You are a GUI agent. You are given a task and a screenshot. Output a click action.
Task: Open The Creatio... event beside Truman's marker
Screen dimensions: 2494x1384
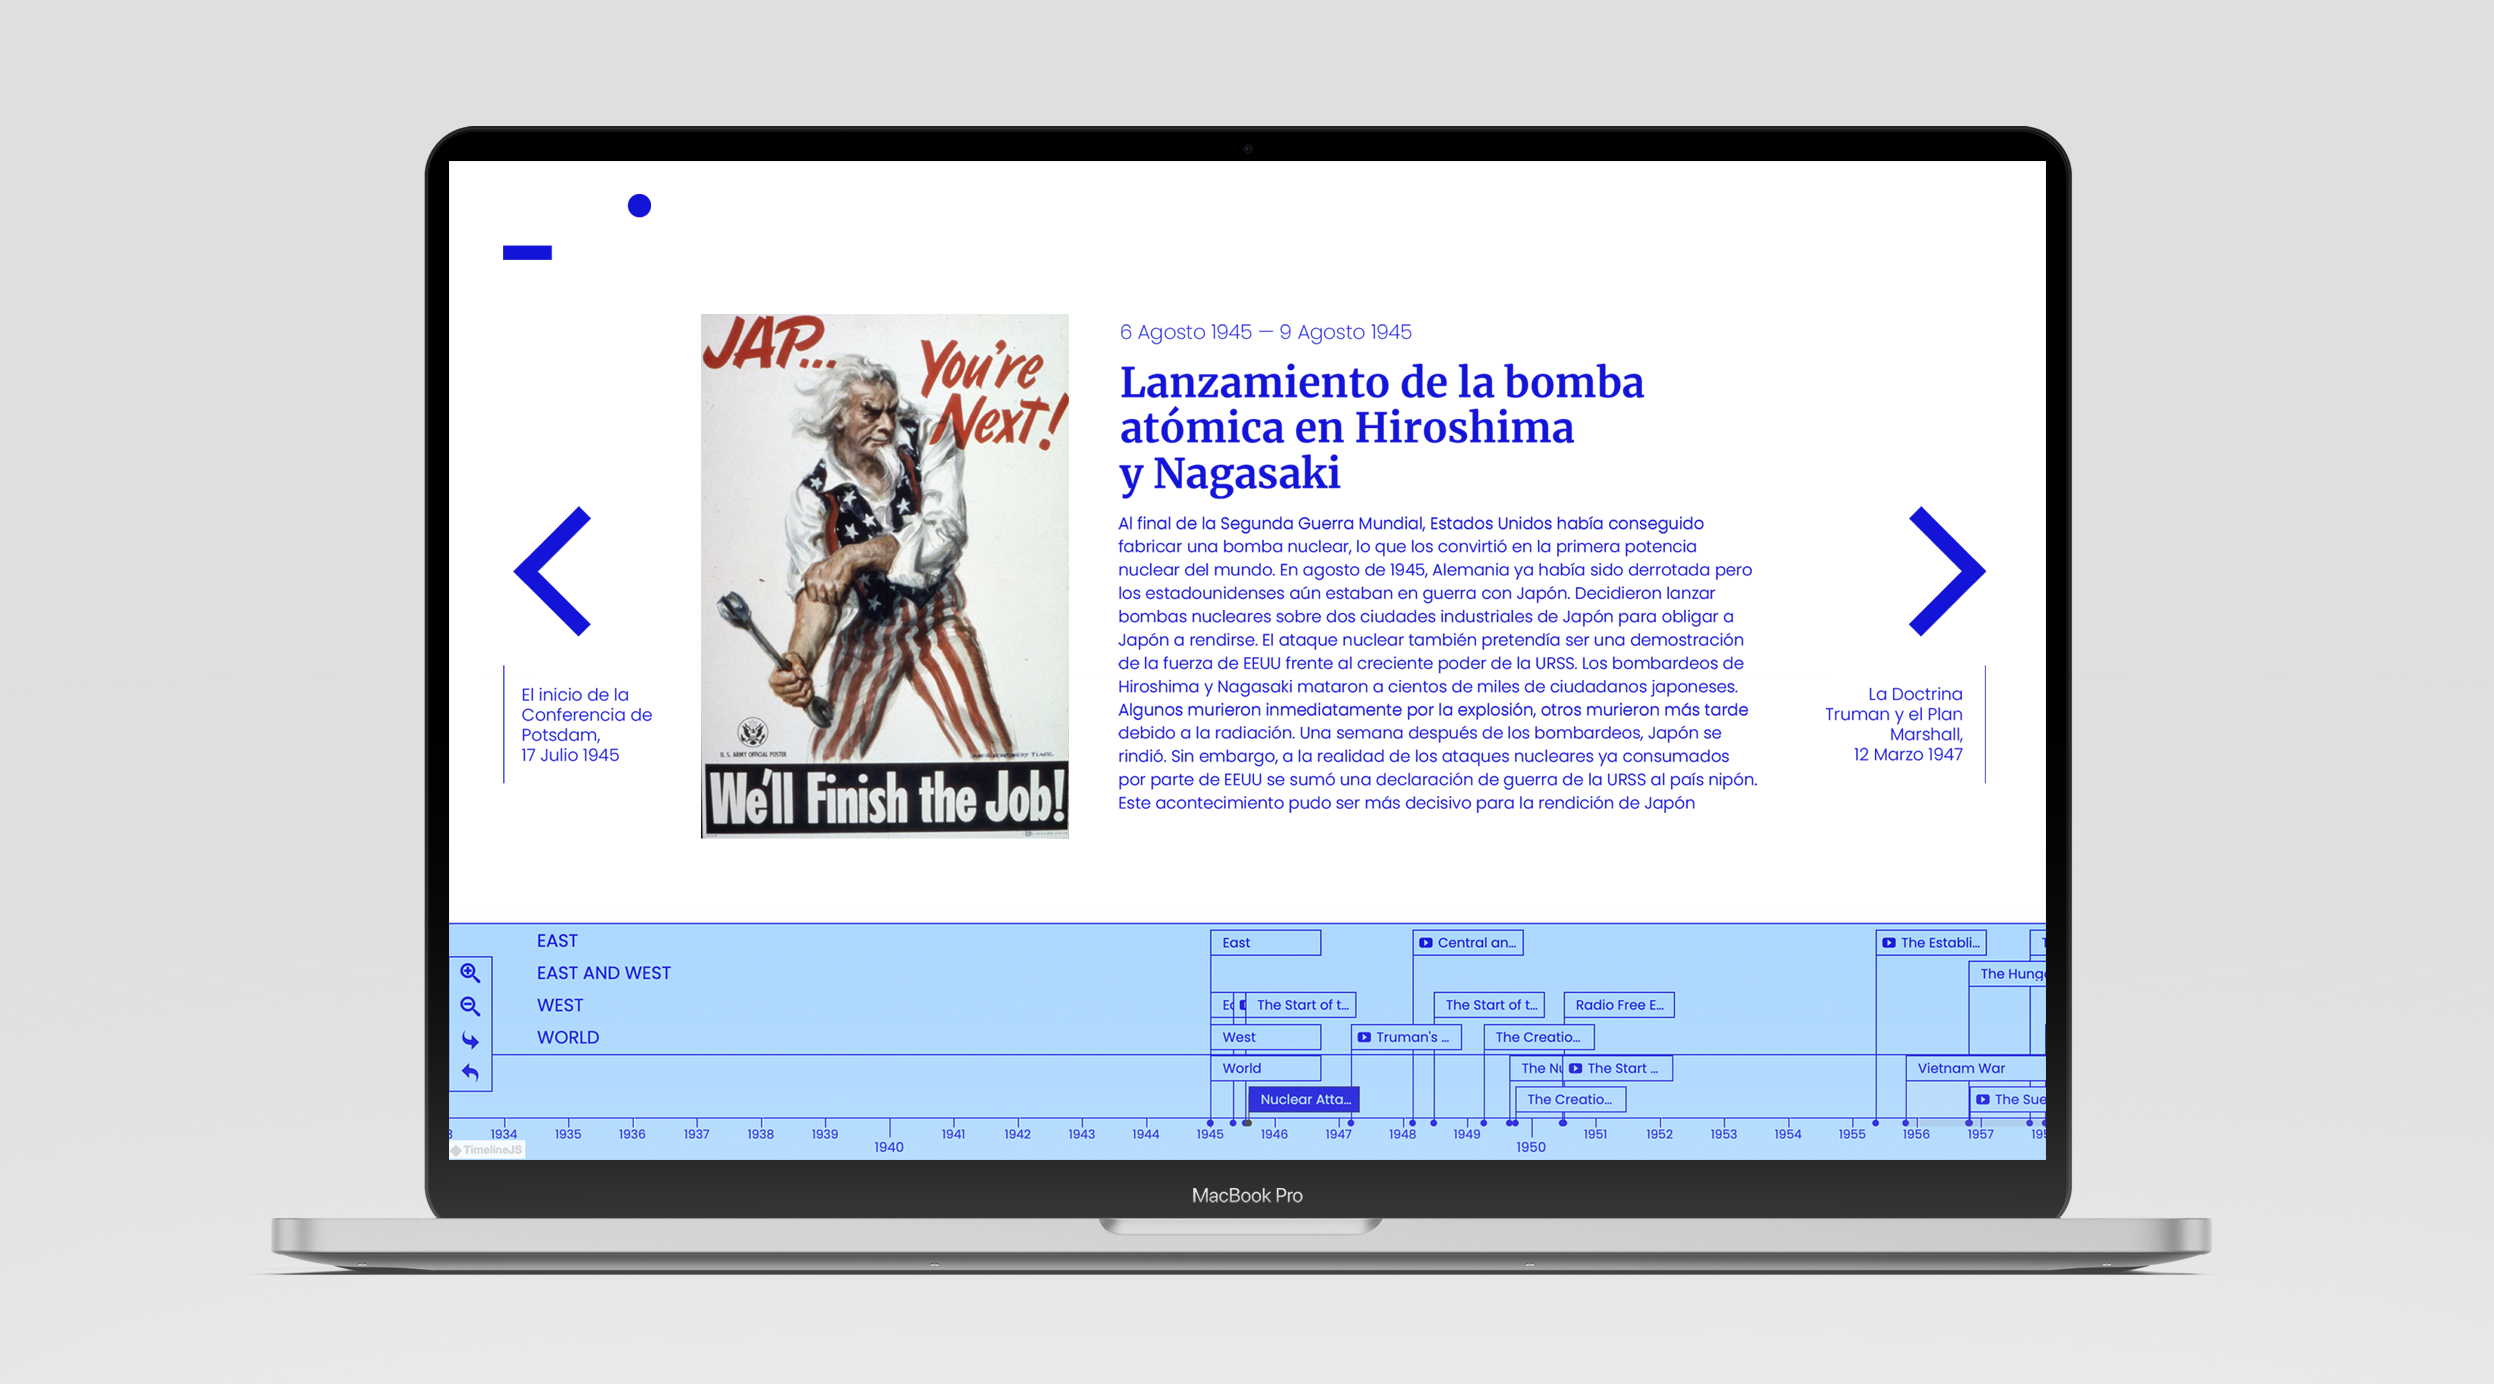point(1539,1037)
